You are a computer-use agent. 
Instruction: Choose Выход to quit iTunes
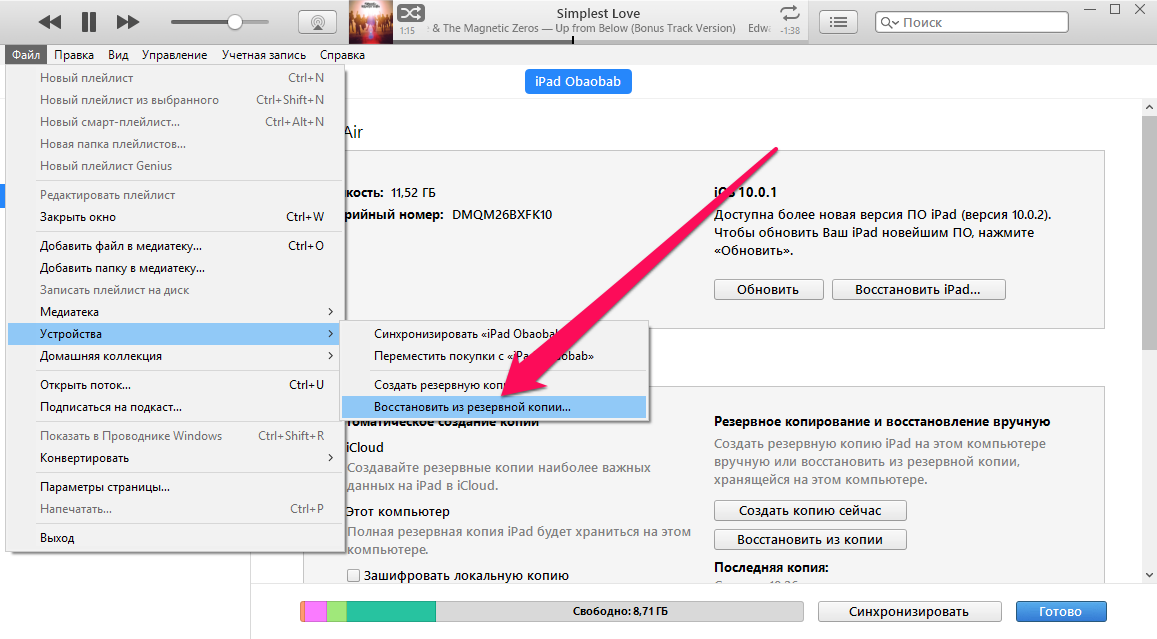point(175,538)
